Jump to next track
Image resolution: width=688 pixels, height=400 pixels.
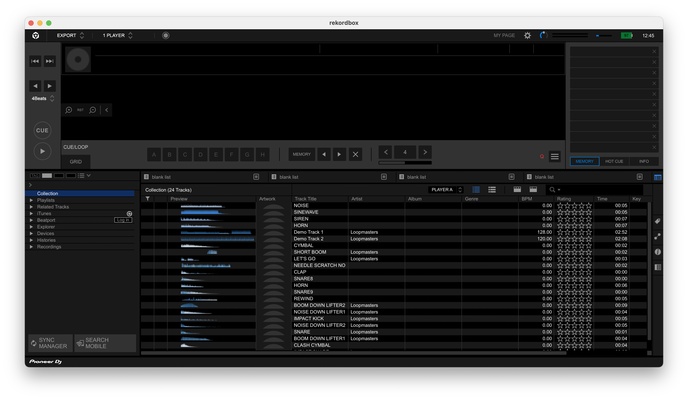tap(50, 61)
